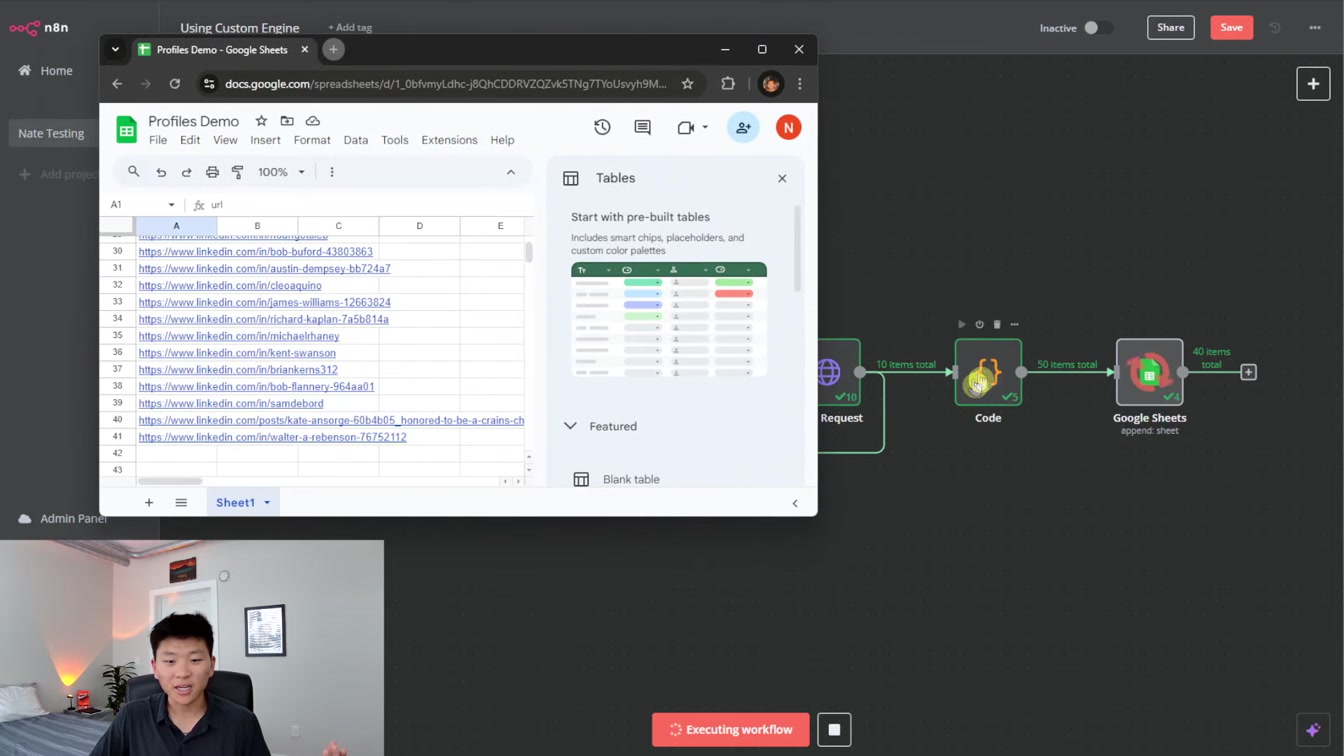Open the bob-buford LinkedIn link

pyautogui.click(x=255, y=252)
